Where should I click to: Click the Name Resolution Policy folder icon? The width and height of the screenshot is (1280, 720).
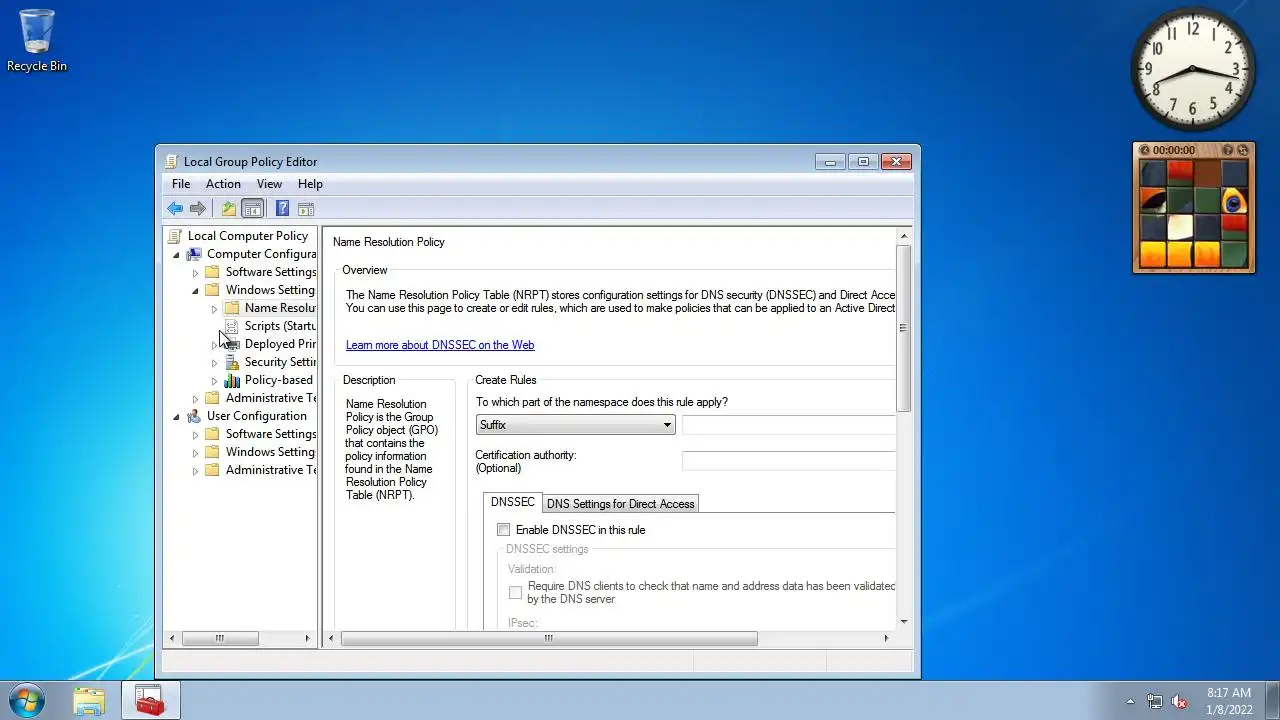pyautogui.click(x=232, y=308)
